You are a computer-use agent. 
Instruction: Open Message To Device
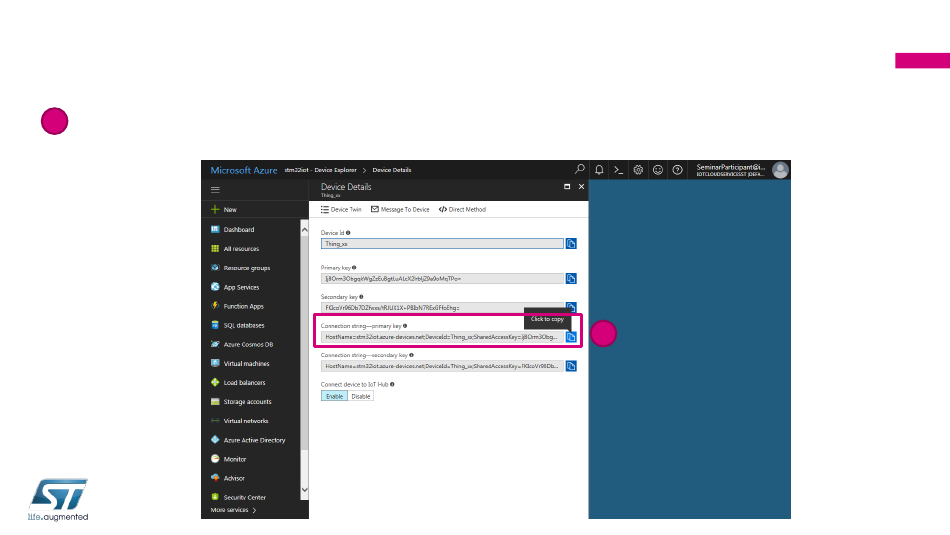coord(400,210)
